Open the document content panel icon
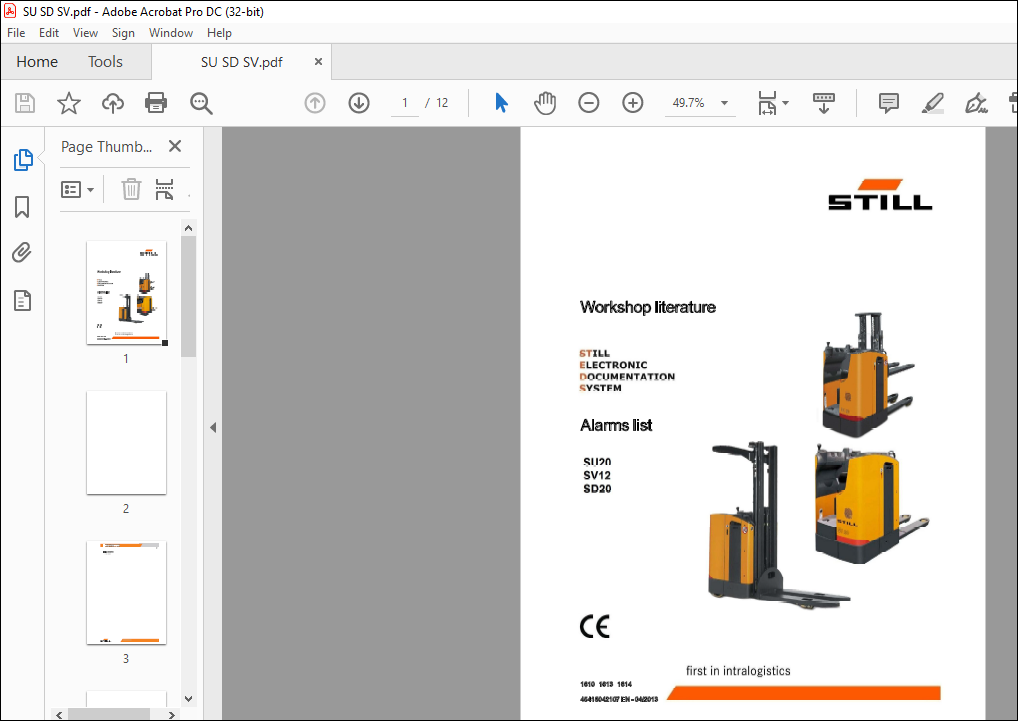 point(22,300)
